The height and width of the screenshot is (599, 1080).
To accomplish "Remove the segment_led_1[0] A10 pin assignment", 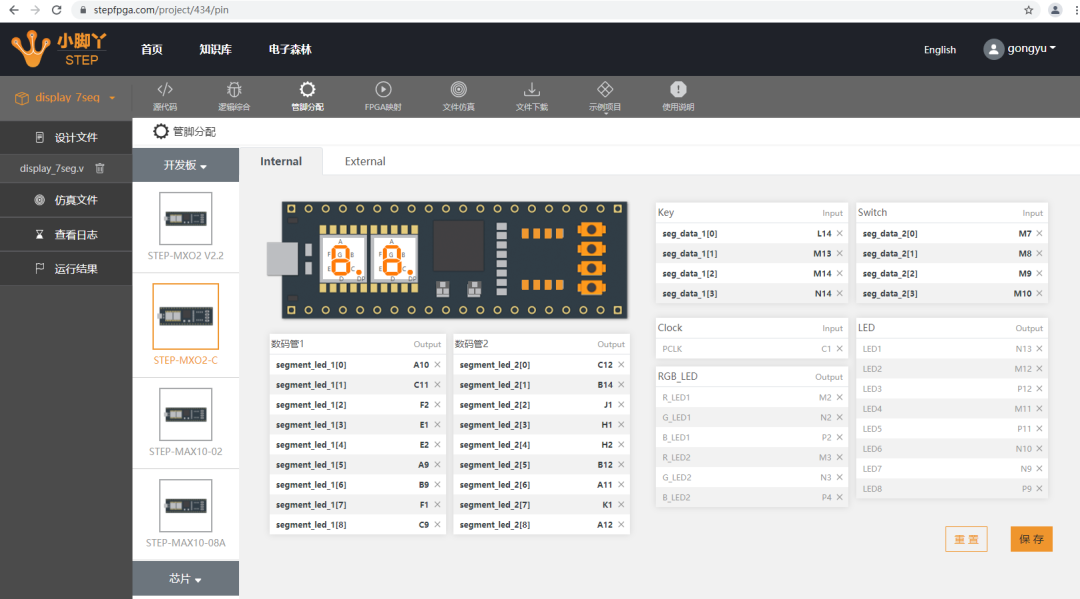I will point(437,365).
